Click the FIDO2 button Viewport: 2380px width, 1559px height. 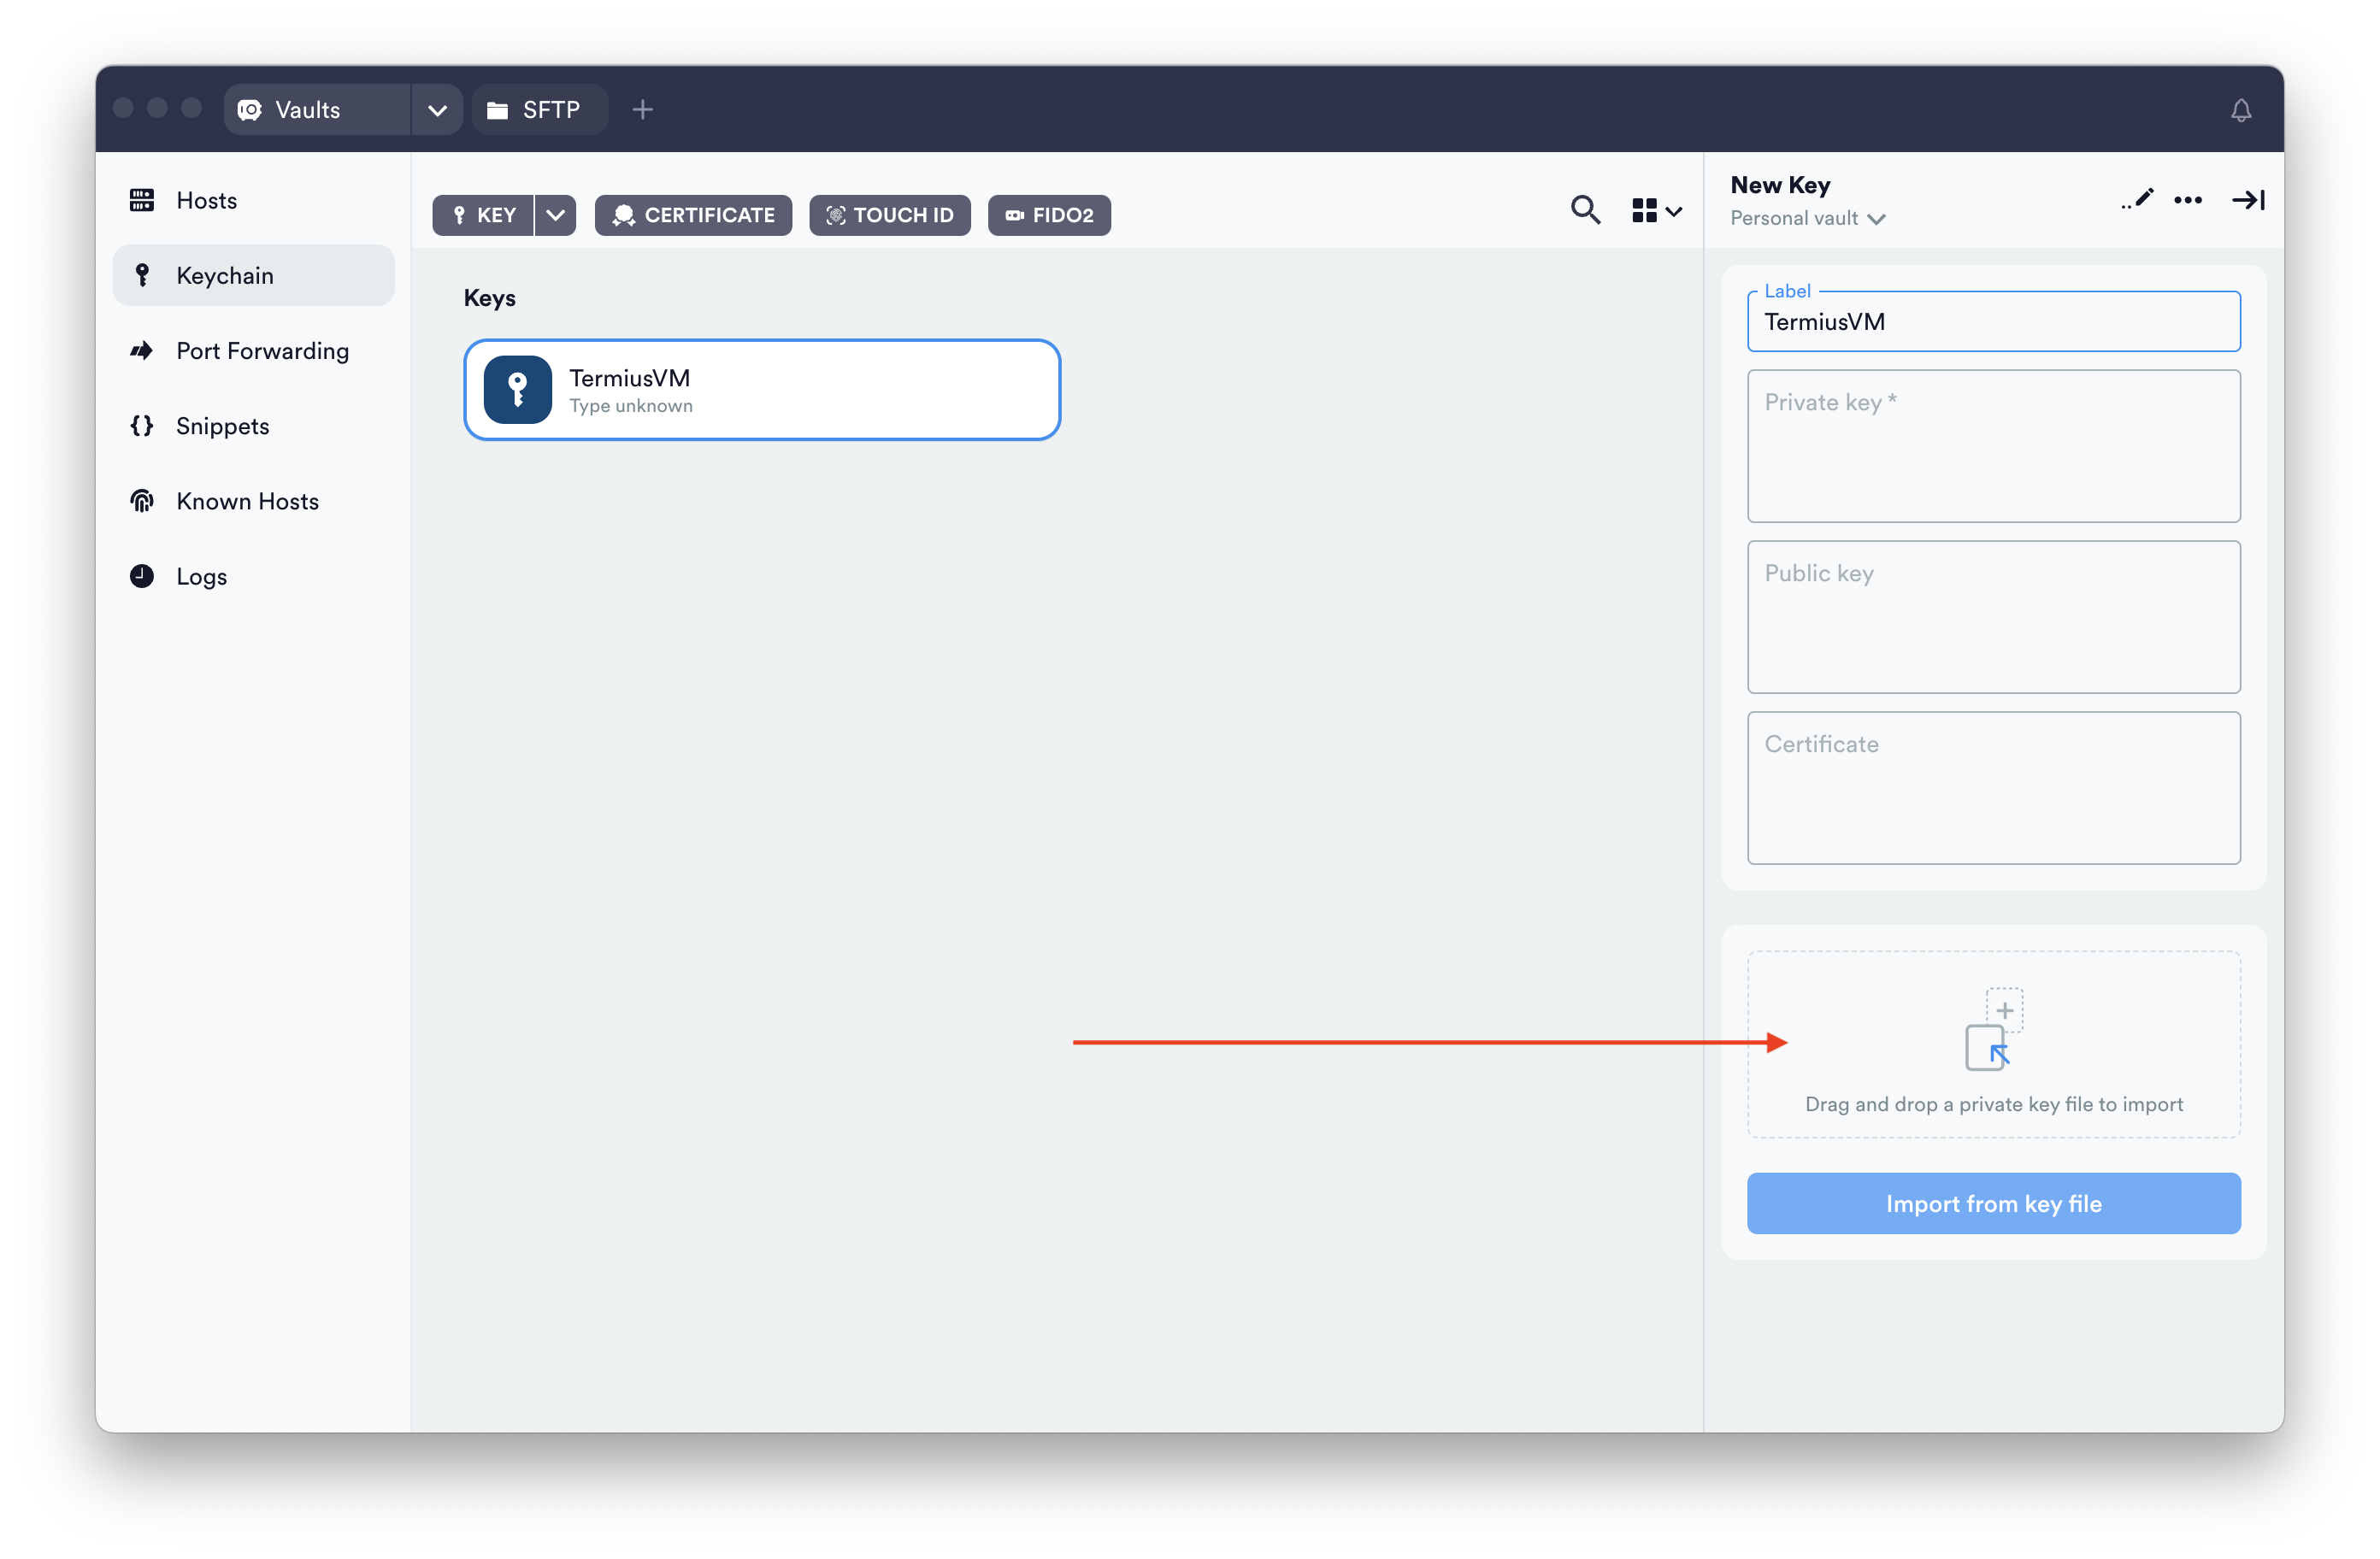pyautogui.click(x=1049, y=215)
